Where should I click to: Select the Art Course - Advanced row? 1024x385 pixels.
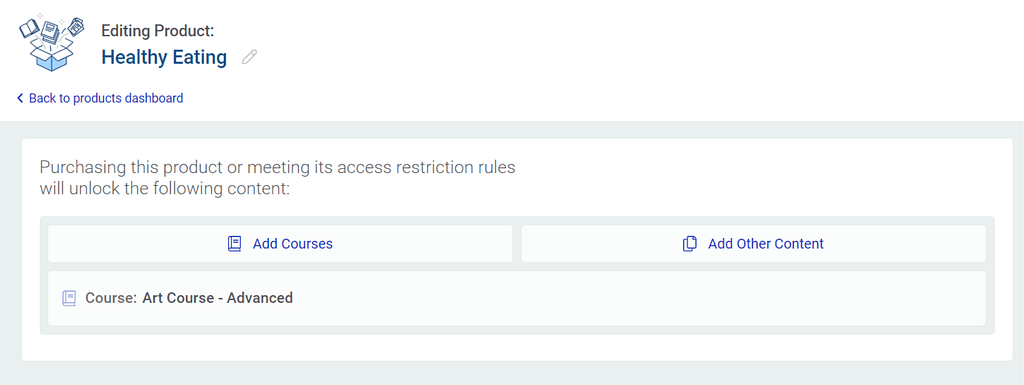click(x=517, y=298)
